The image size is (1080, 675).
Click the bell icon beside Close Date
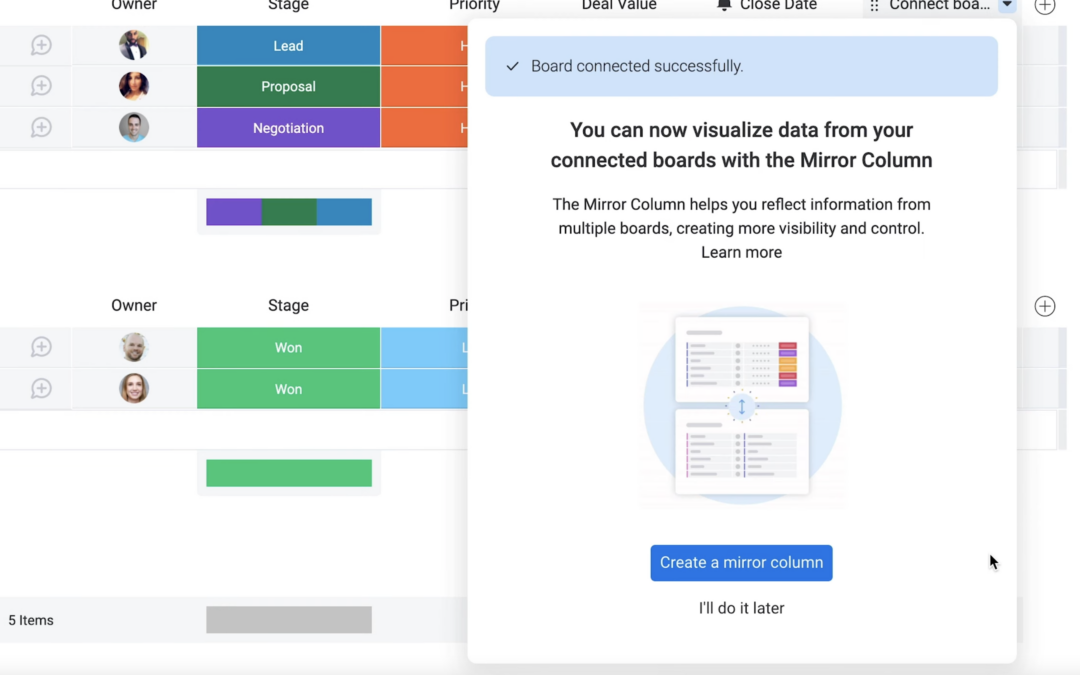click(724, 6)
